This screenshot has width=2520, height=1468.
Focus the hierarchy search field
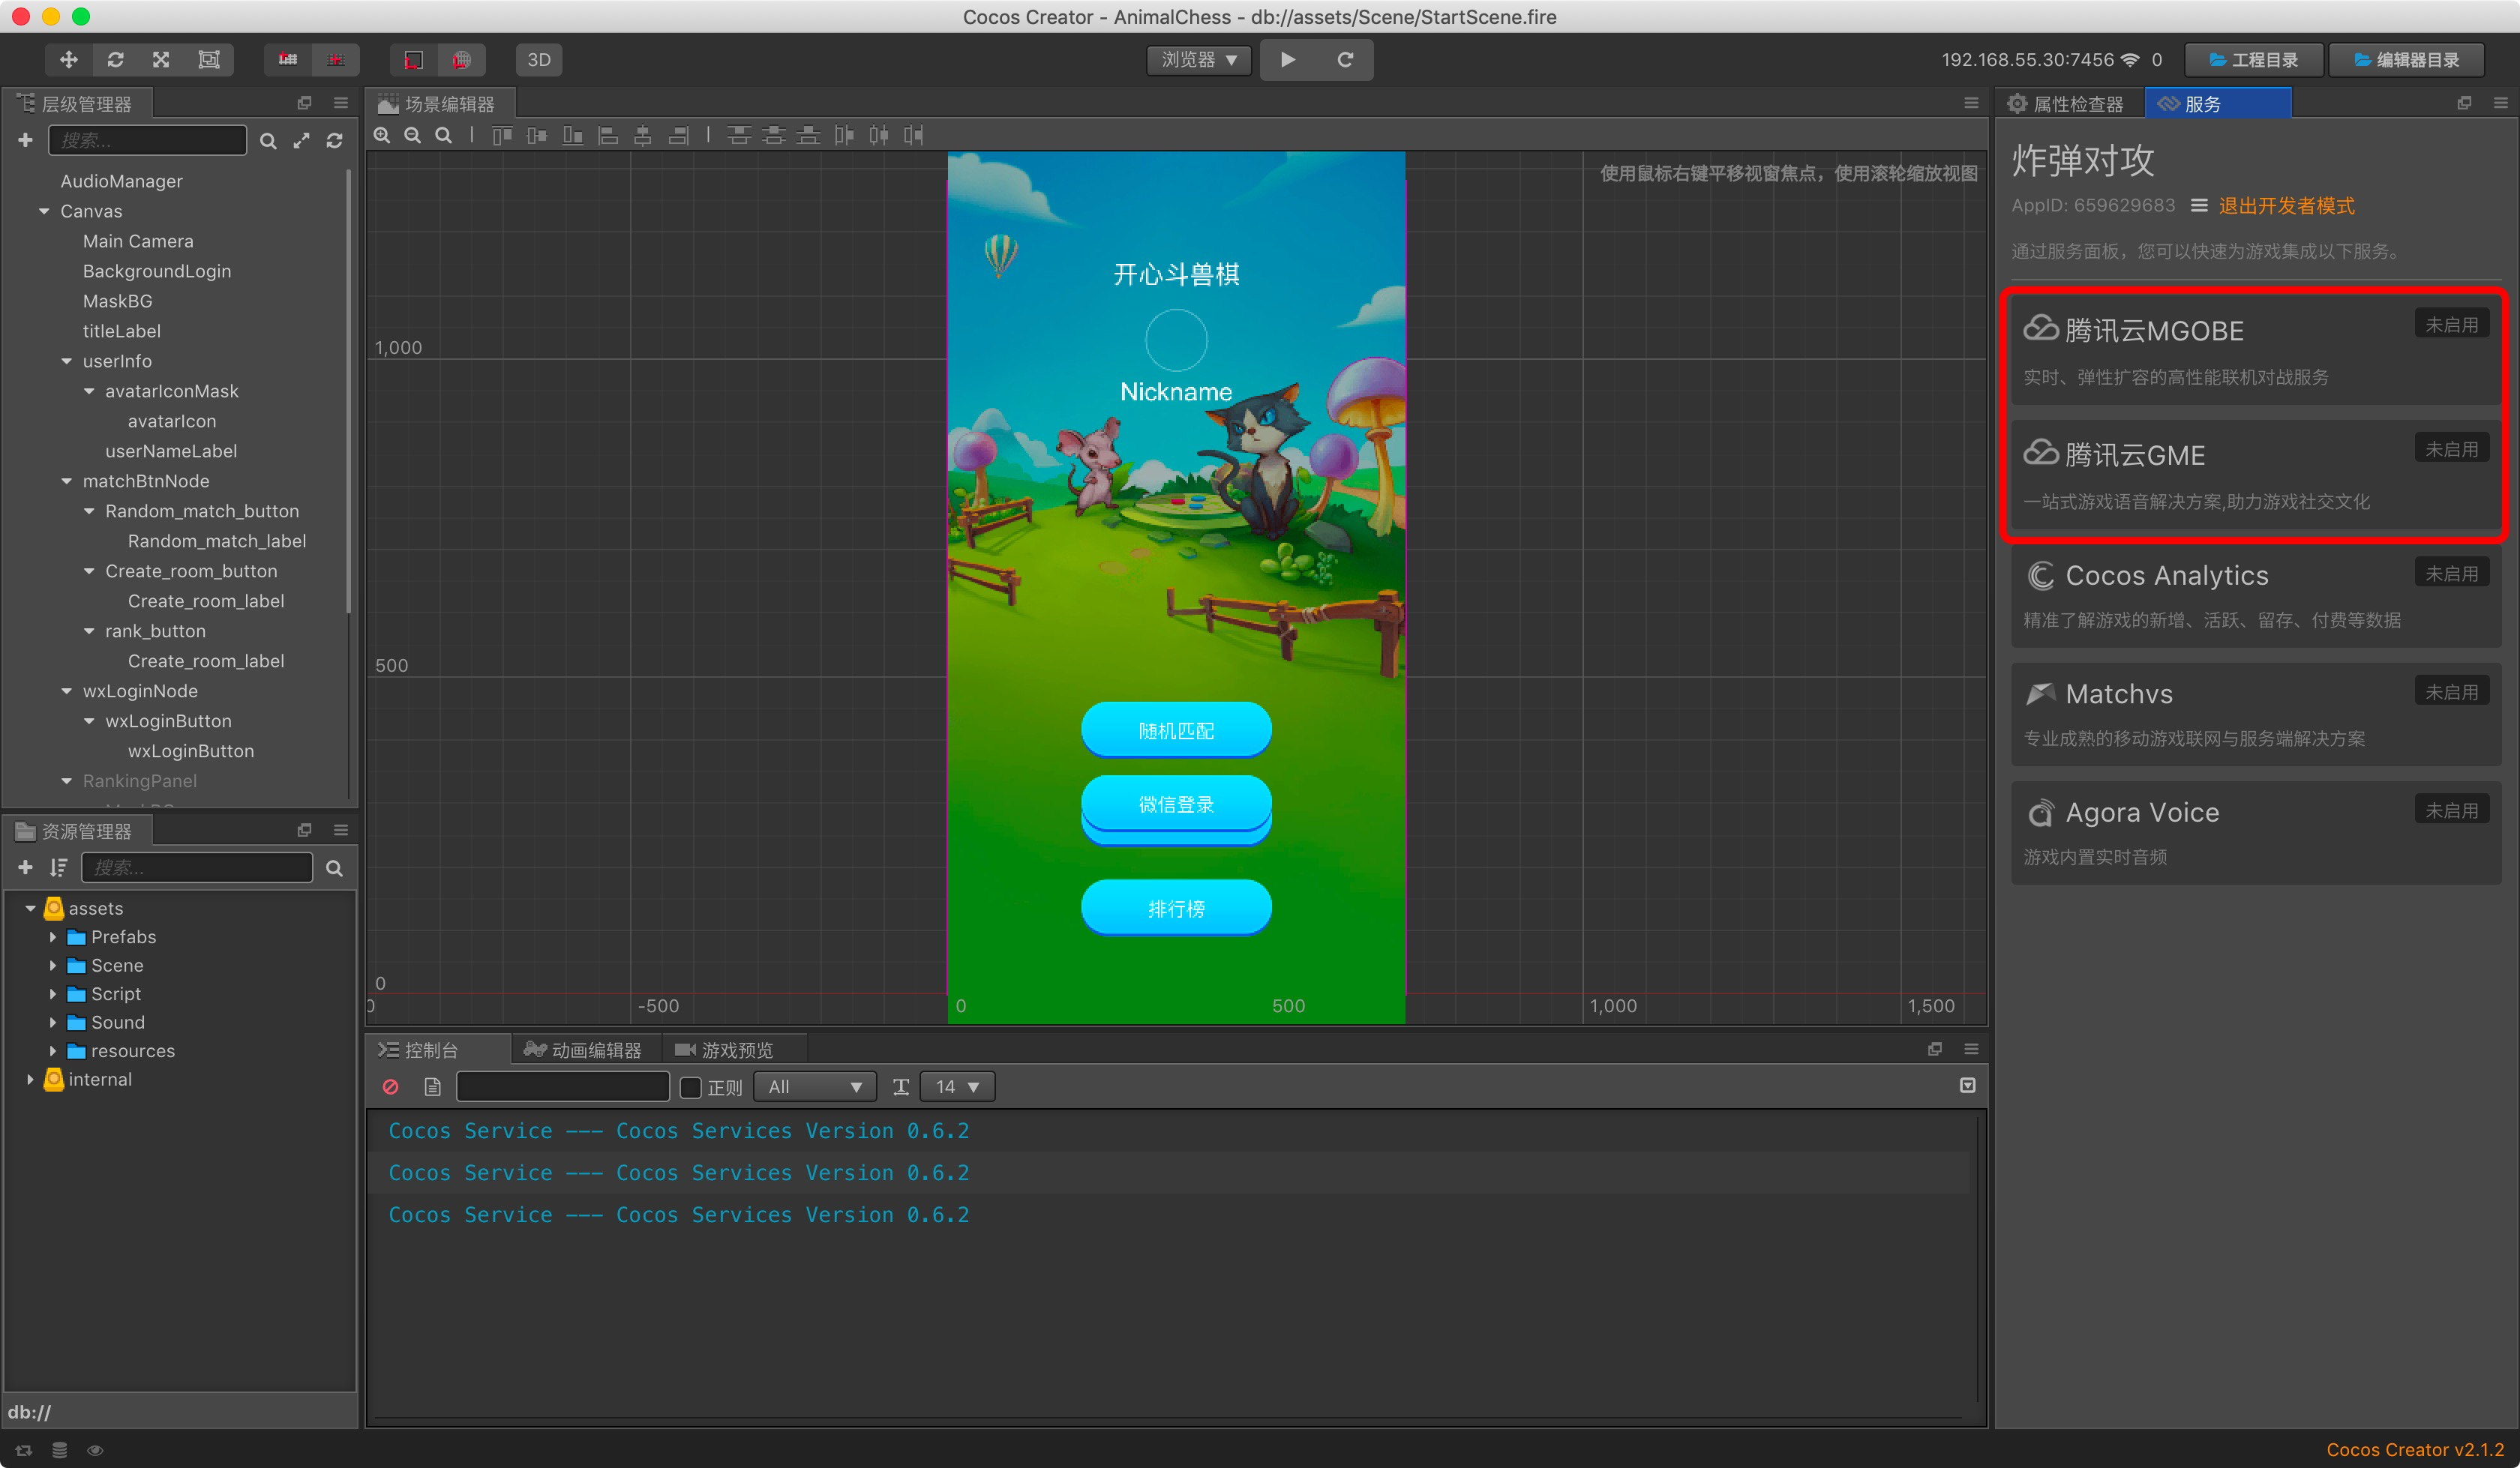click(x=148, y=140)
